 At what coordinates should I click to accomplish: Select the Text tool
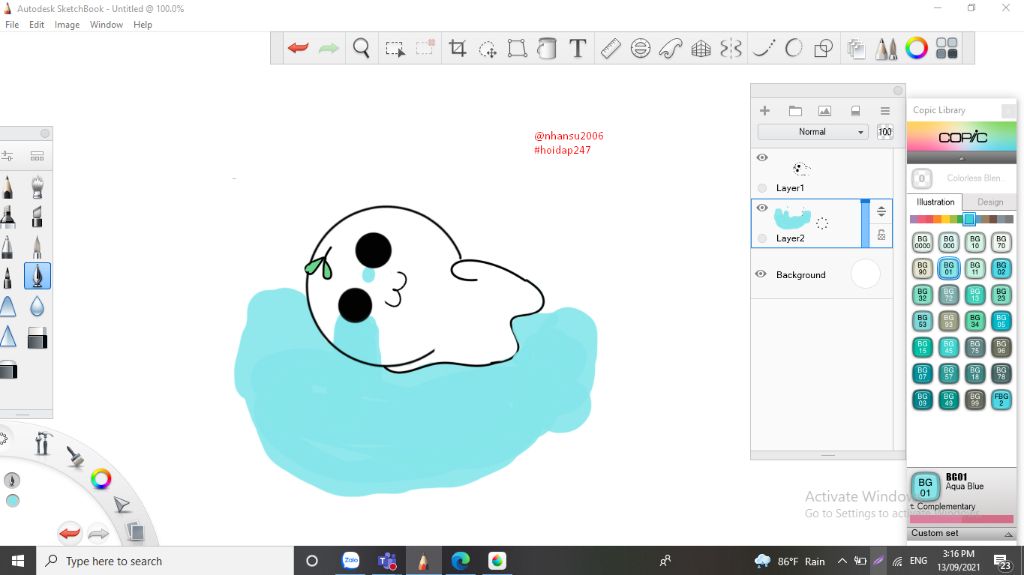pos(577,48)
